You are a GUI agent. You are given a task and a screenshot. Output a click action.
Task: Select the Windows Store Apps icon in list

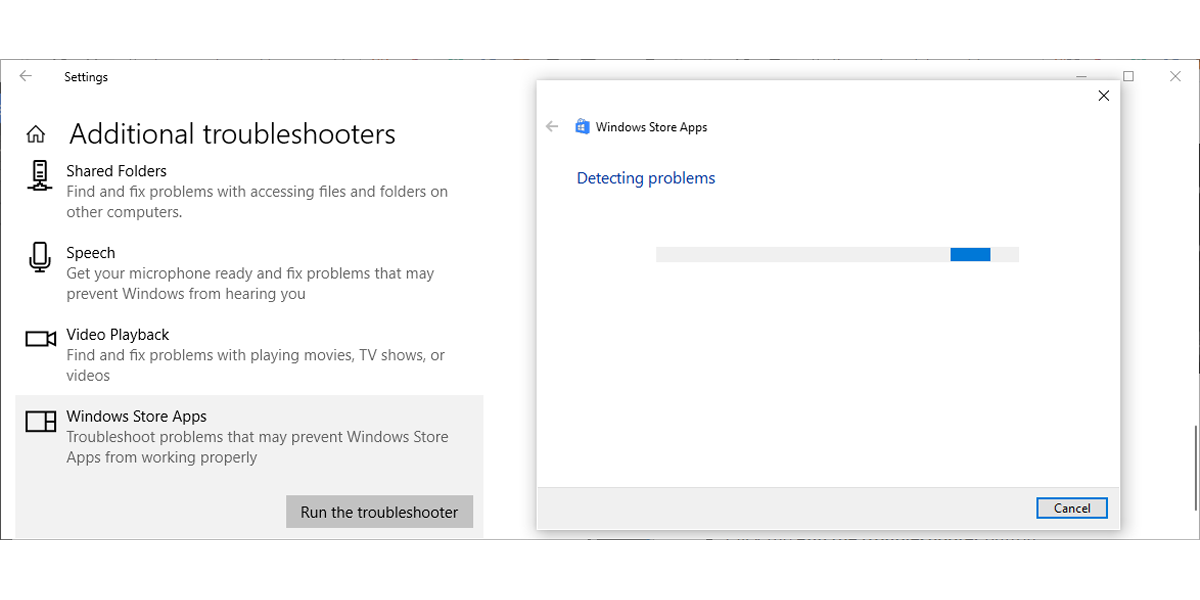40,421
